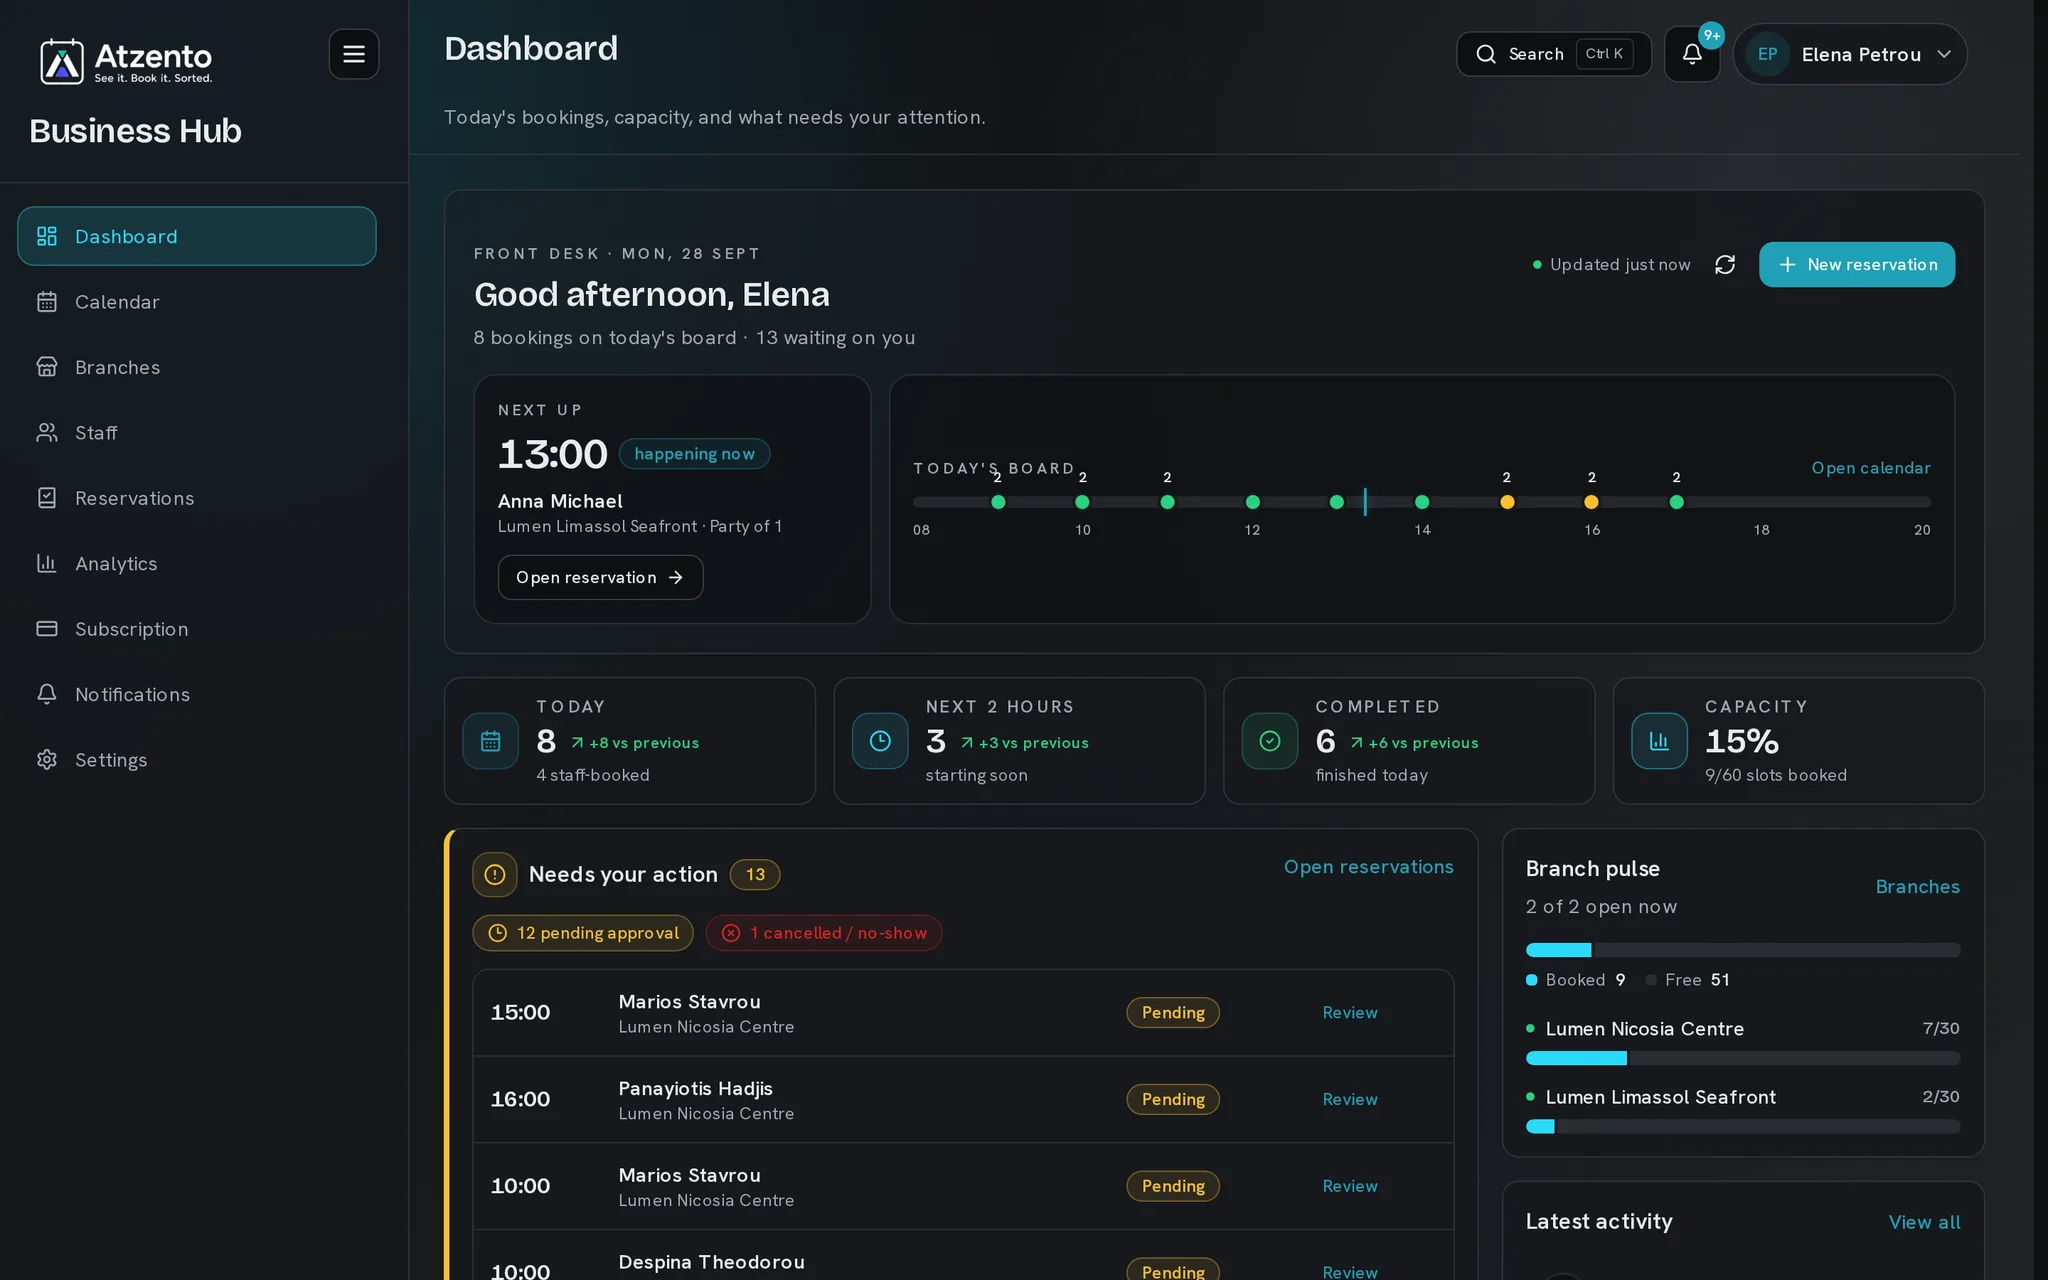Toggle the sidebar hamburger menu button
Viewport: 2048px width, 1280px height.
[354, 54]
